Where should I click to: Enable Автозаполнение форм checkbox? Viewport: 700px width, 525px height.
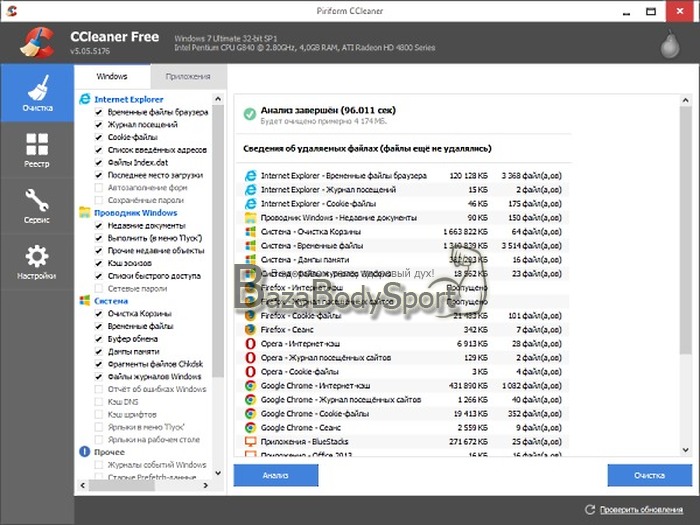pos(99,188)
